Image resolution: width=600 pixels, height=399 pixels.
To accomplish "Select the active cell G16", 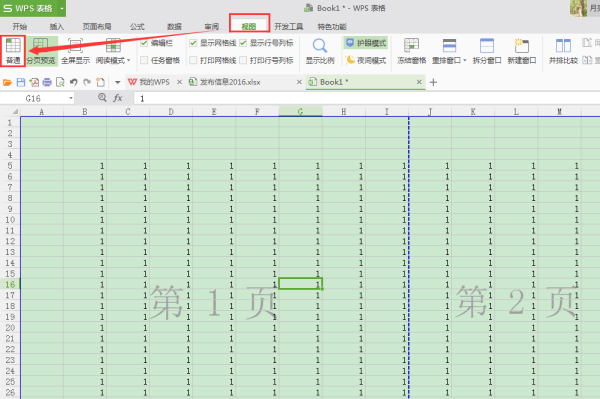I will click(300, 284).
